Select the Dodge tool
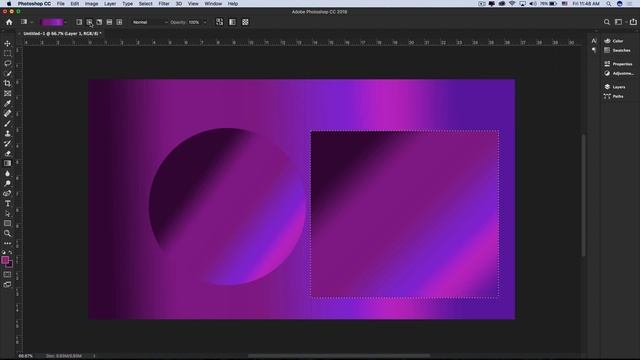 7,183
